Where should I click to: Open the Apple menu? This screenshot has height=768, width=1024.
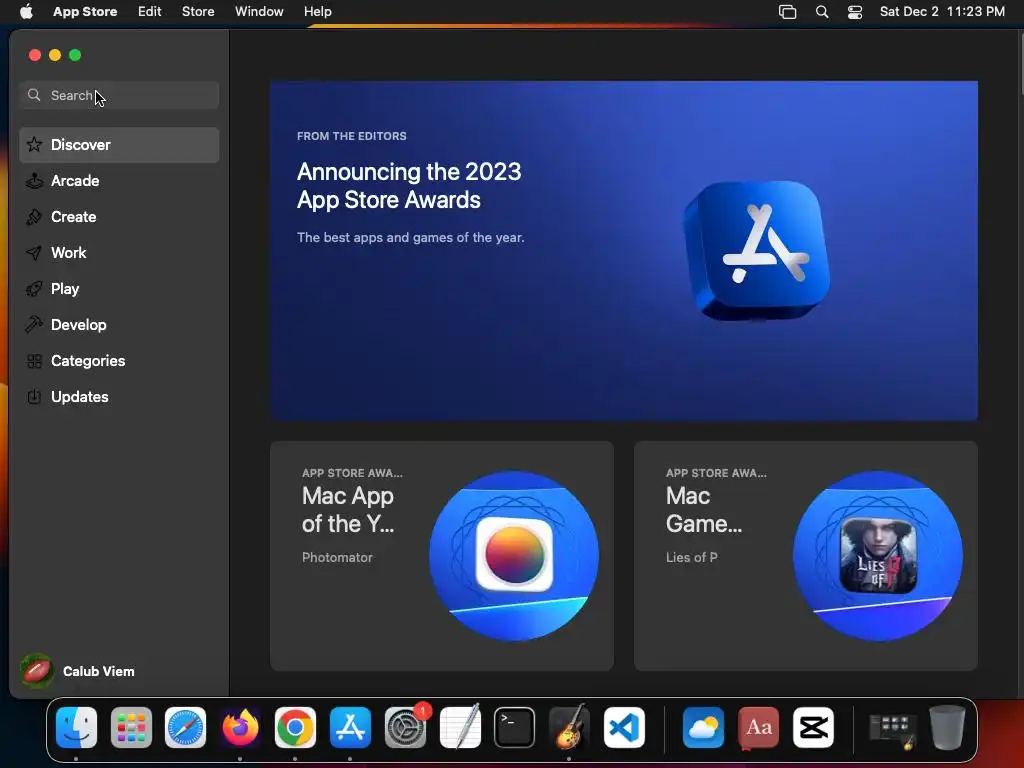(26, 11)
